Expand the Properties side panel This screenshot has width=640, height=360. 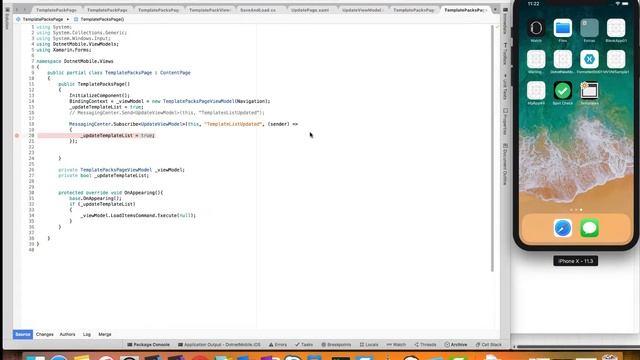click(505, 121)
